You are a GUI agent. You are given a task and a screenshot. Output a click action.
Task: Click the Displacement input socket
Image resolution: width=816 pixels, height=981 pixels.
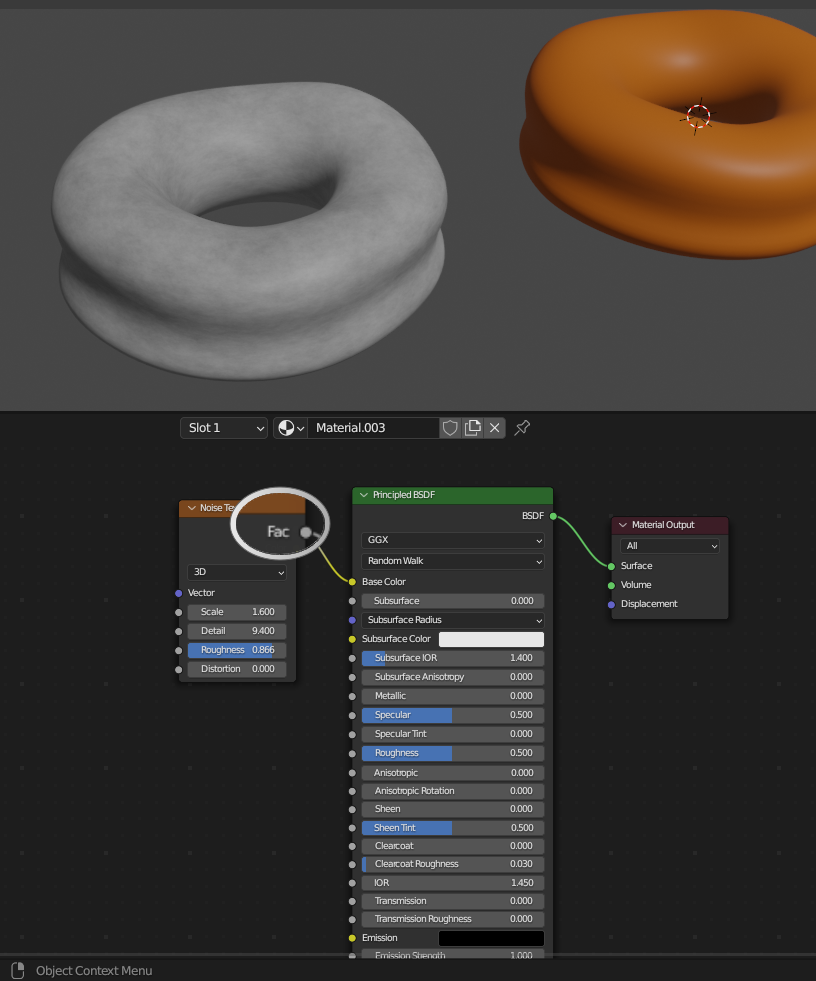(611, 604)
